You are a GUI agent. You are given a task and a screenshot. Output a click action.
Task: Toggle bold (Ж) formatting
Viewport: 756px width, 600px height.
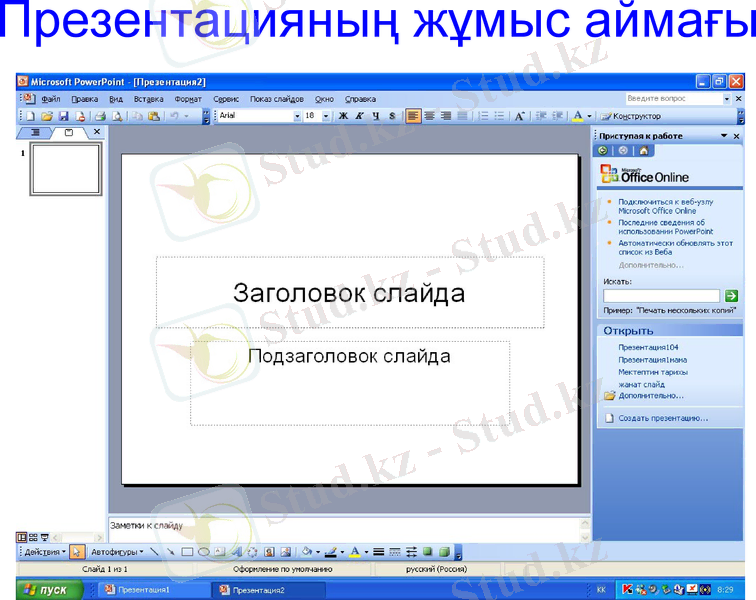tap(343, 116)
